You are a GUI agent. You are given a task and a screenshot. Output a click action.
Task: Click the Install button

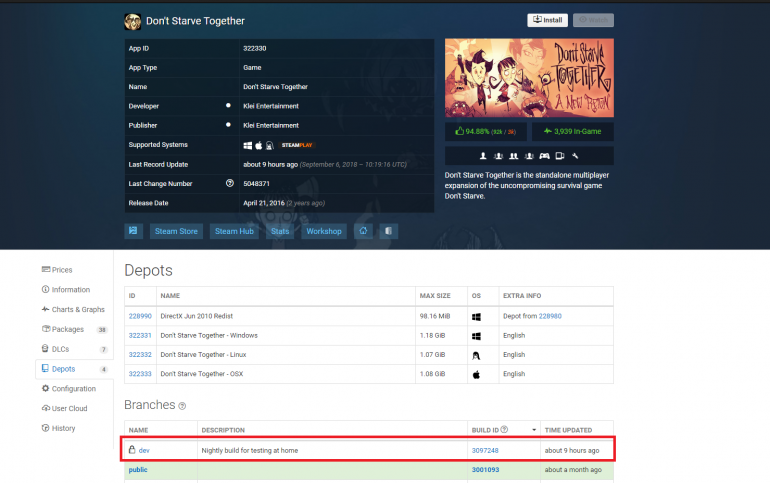(x=548, y=20)
